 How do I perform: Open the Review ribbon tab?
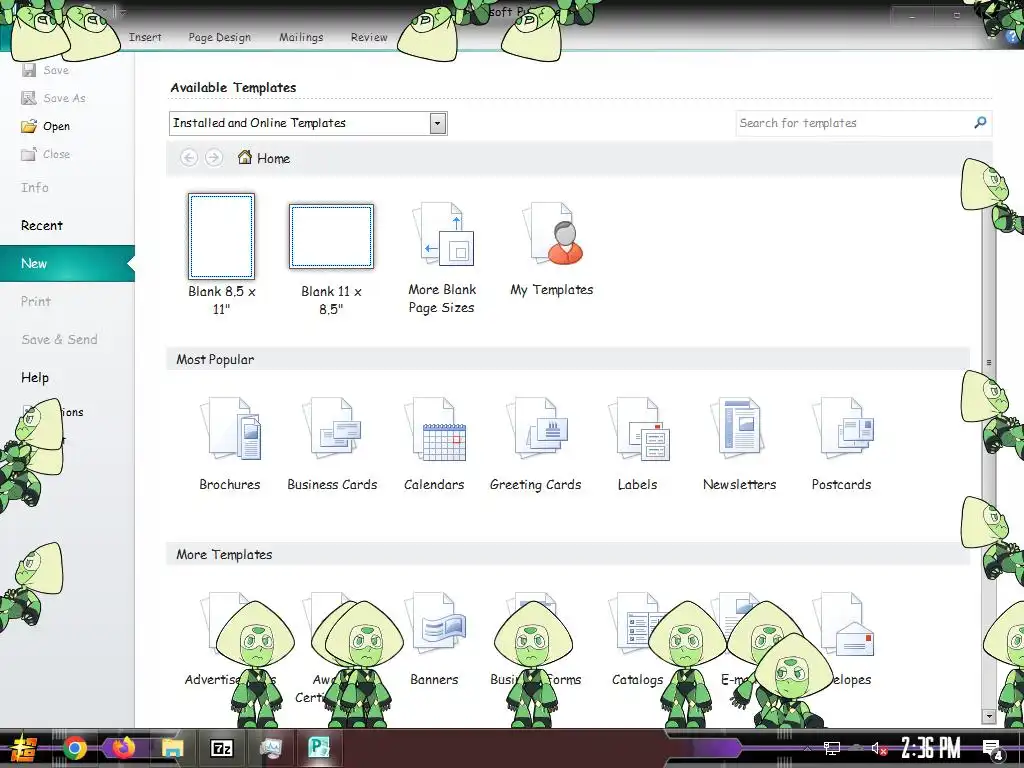pyautogui.click(x=369, y=37)
